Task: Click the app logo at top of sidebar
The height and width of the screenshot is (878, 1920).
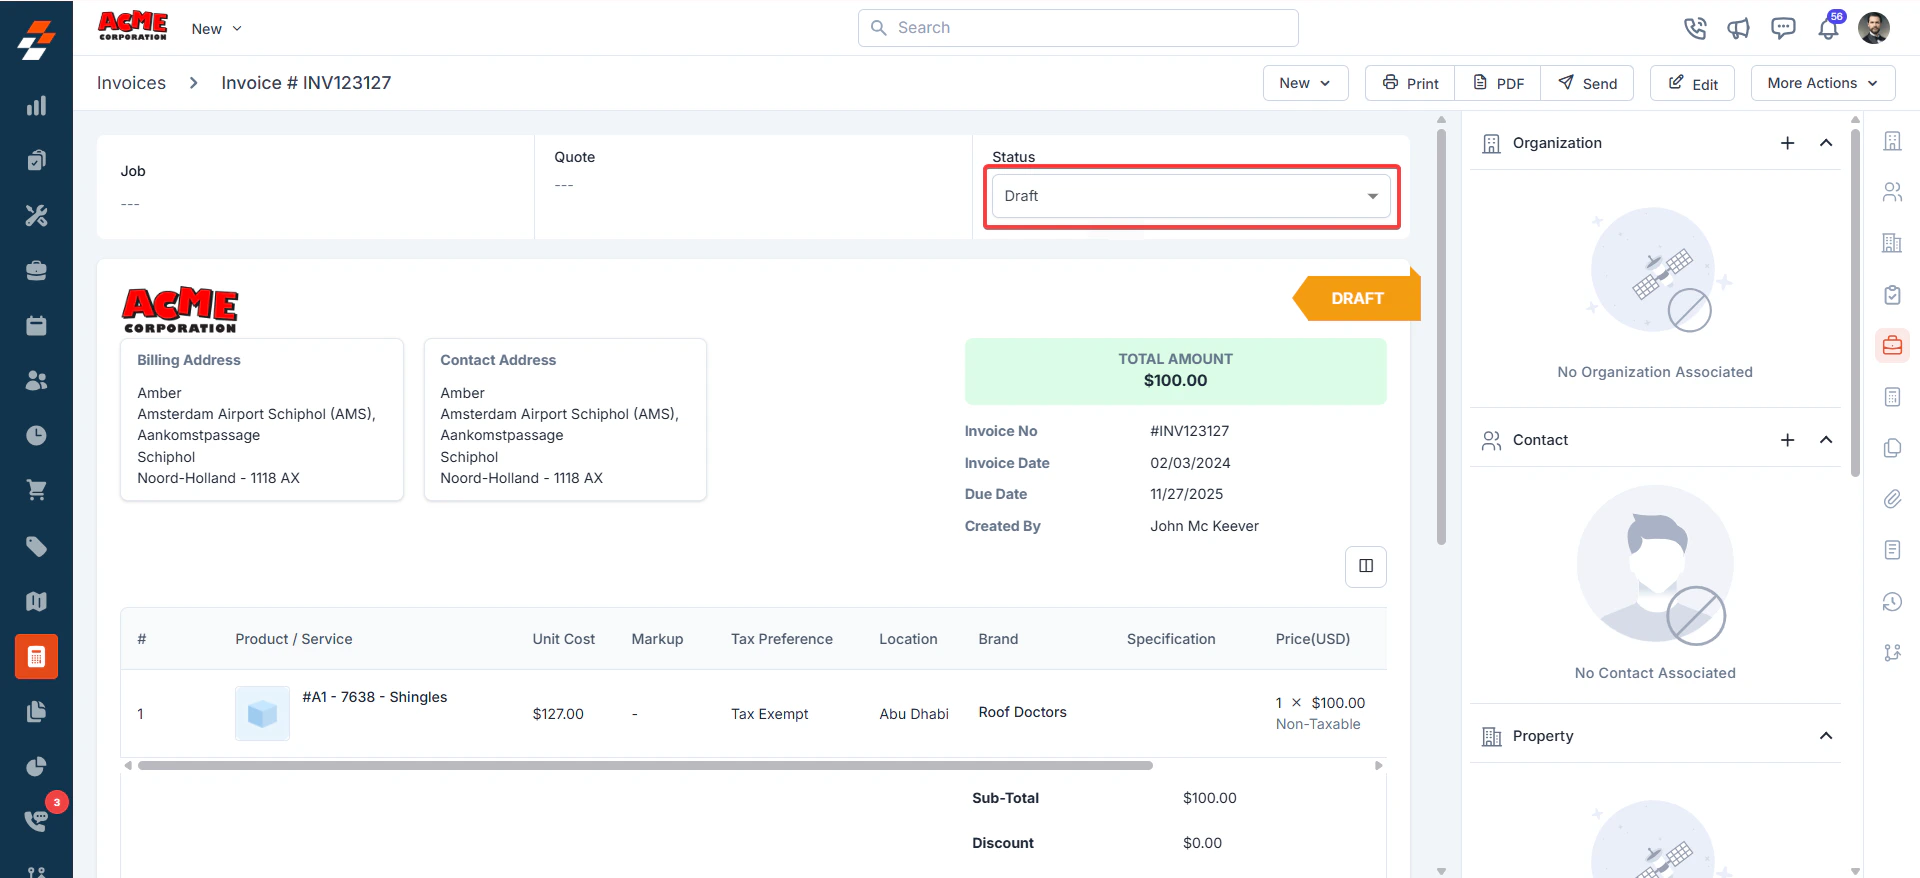Action: 36,41
